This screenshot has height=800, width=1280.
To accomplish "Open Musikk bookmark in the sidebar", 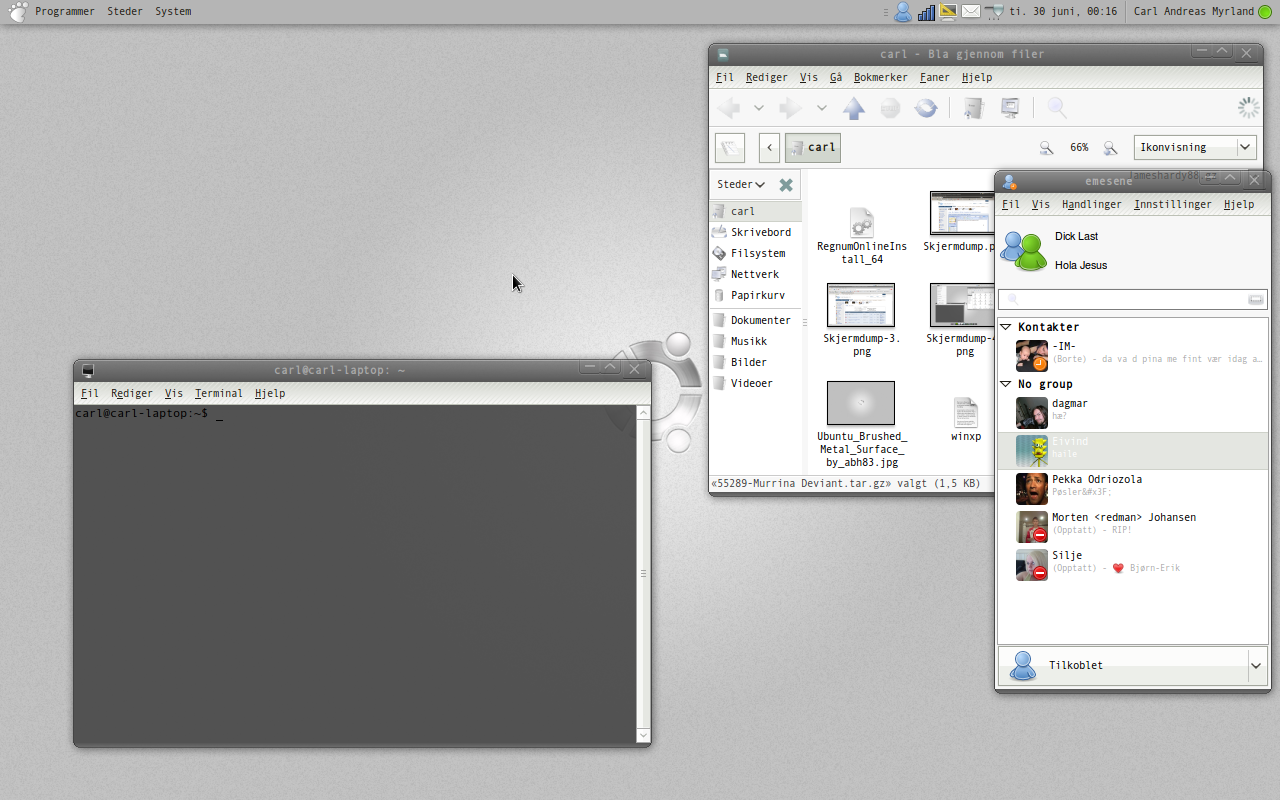I will 755,341.
